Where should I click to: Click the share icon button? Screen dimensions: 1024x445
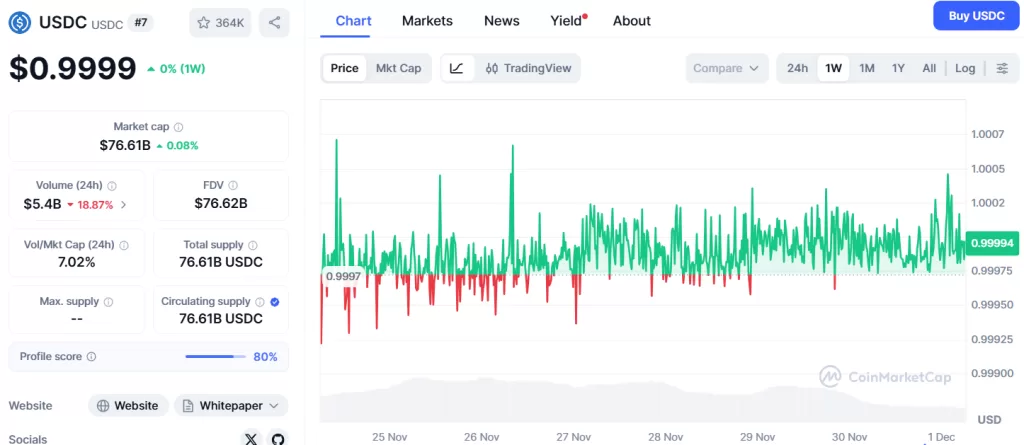(274, 22)
